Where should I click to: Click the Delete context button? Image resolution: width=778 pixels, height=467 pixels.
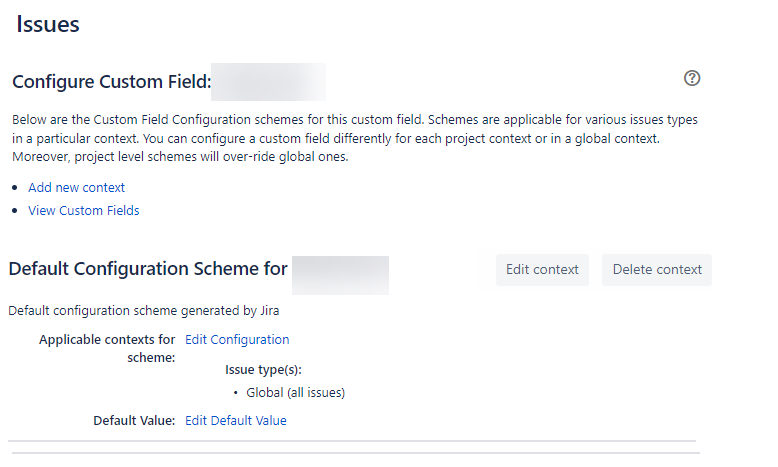657,270
